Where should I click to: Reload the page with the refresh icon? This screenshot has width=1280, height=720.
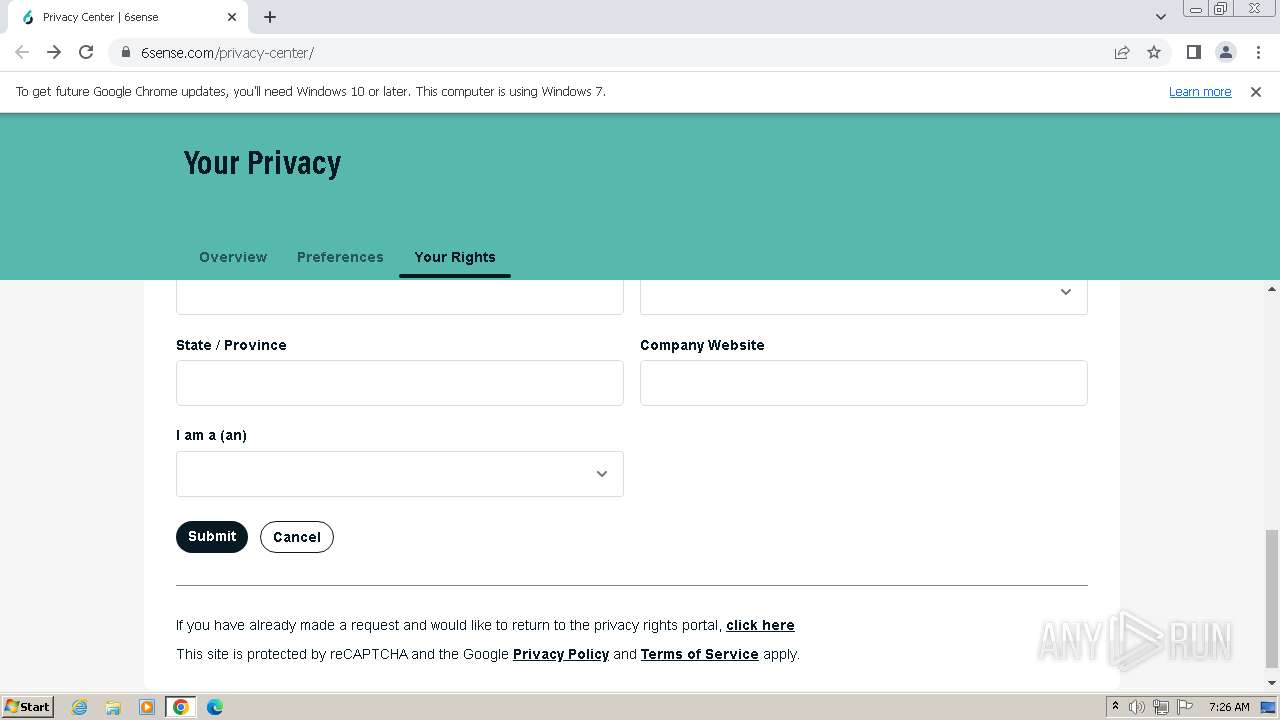(x=86, y=52)
